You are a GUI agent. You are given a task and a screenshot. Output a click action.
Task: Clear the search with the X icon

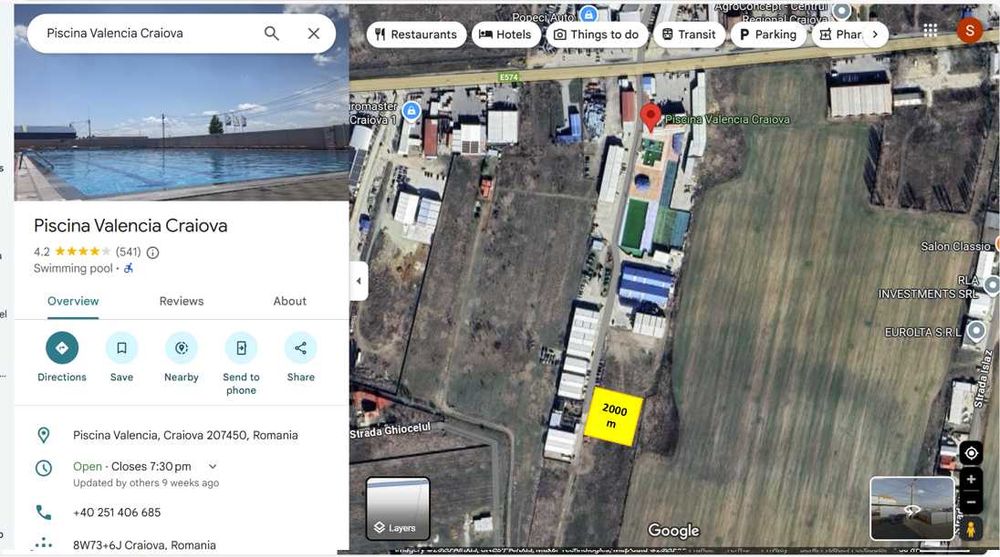313,33
